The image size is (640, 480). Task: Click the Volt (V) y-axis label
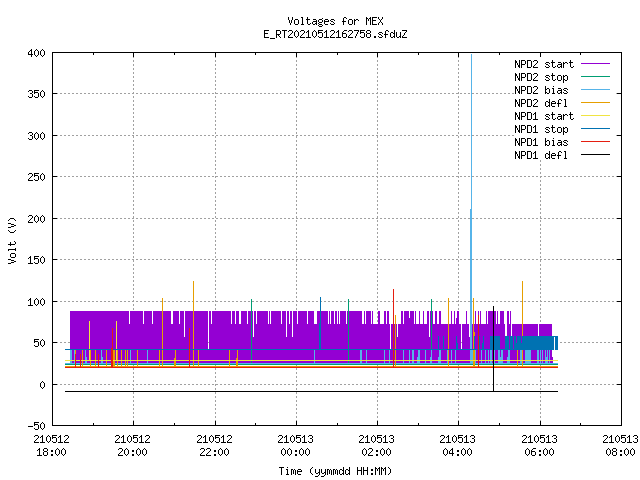(12, 240)
